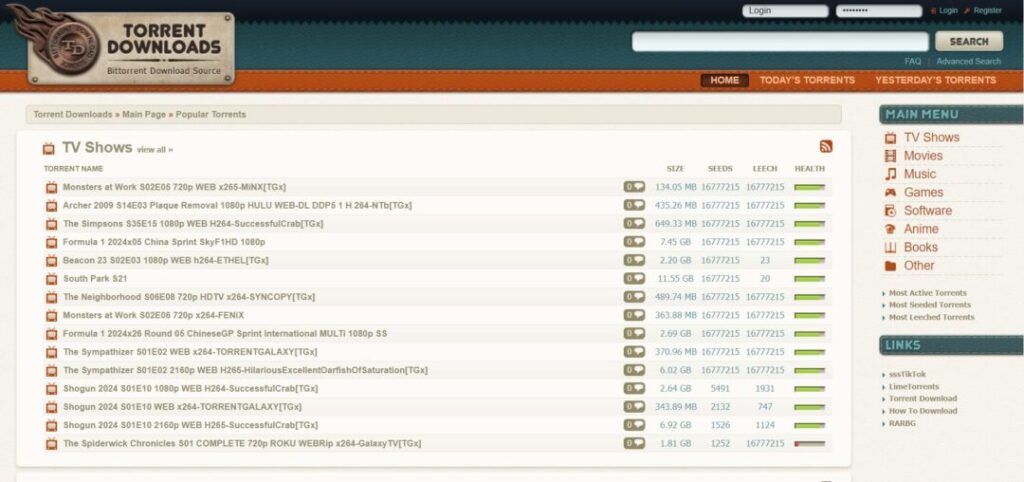Select Anime in Main Menu
Viewport: 1024px width, 482px height.
[x=921, y=229]
